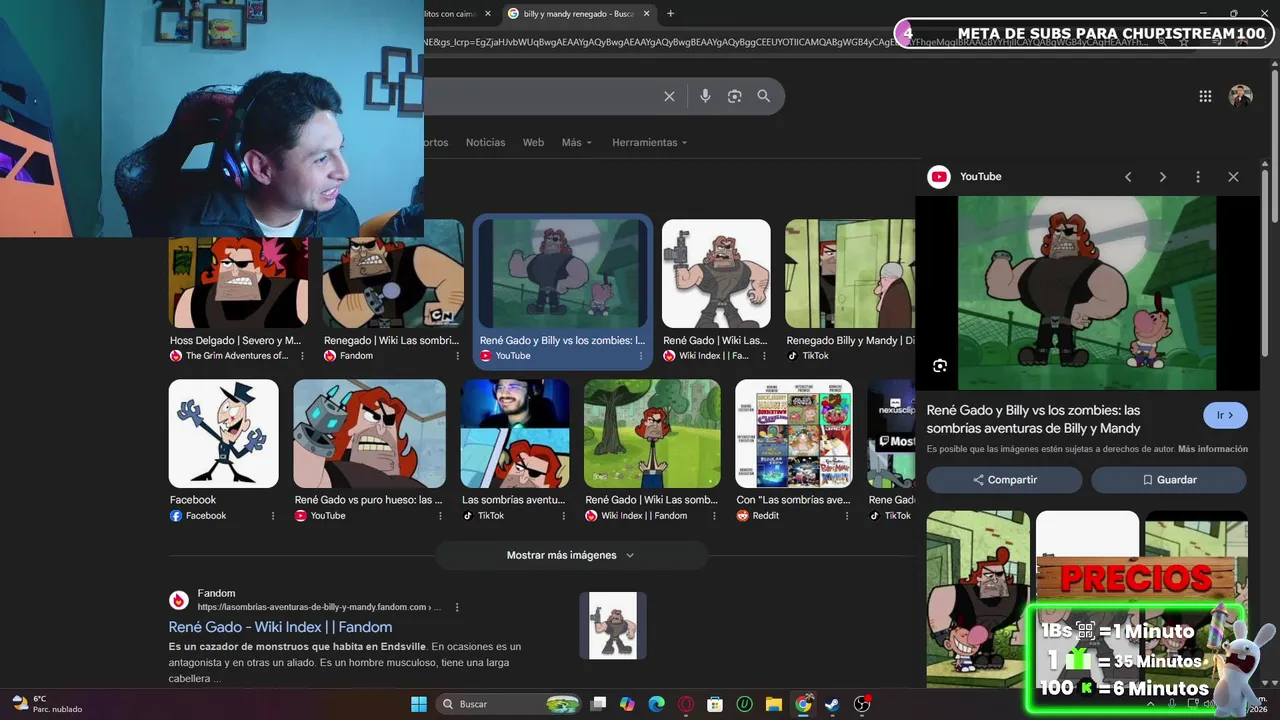Close the billy y mandy renegado tab
The image size is (1280, 720).
click(646, 14)
